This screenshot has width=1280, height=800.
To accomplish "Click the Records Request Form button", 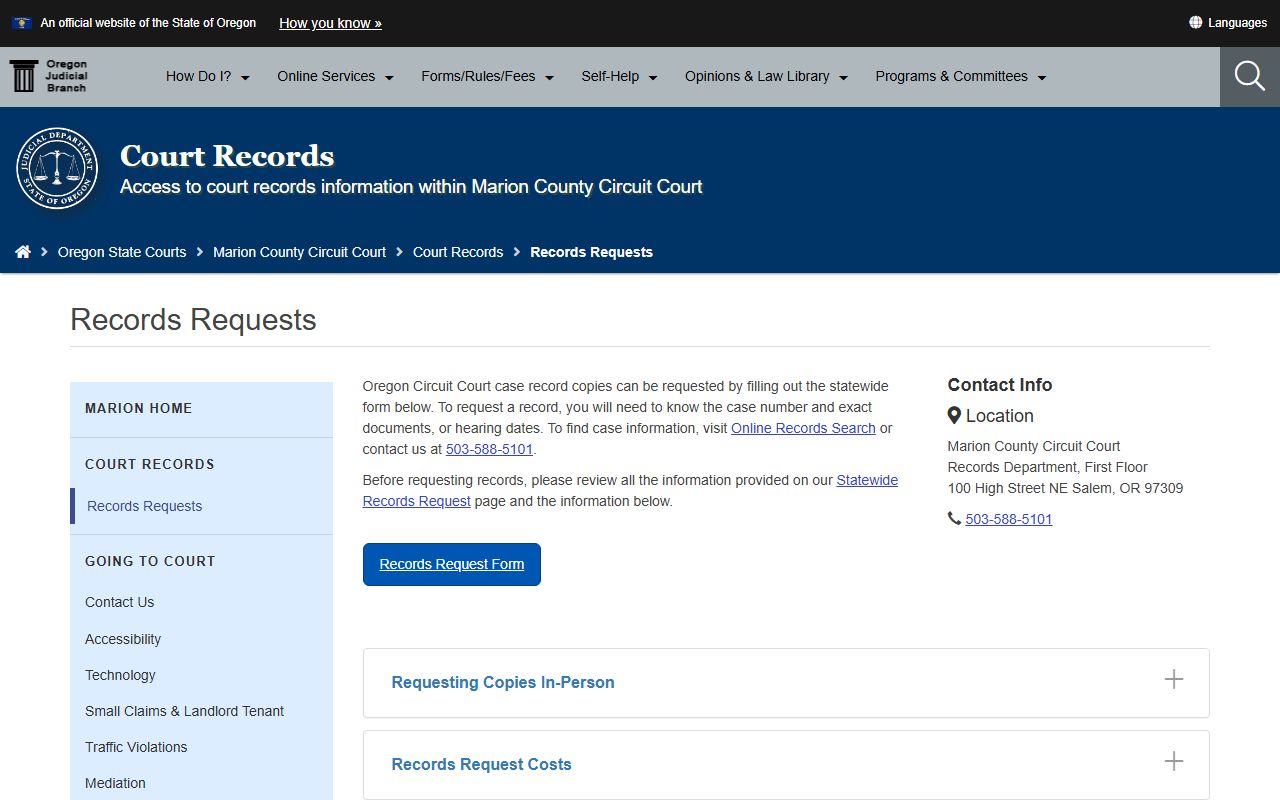I will pyautogui.click(x=452, y=564).
